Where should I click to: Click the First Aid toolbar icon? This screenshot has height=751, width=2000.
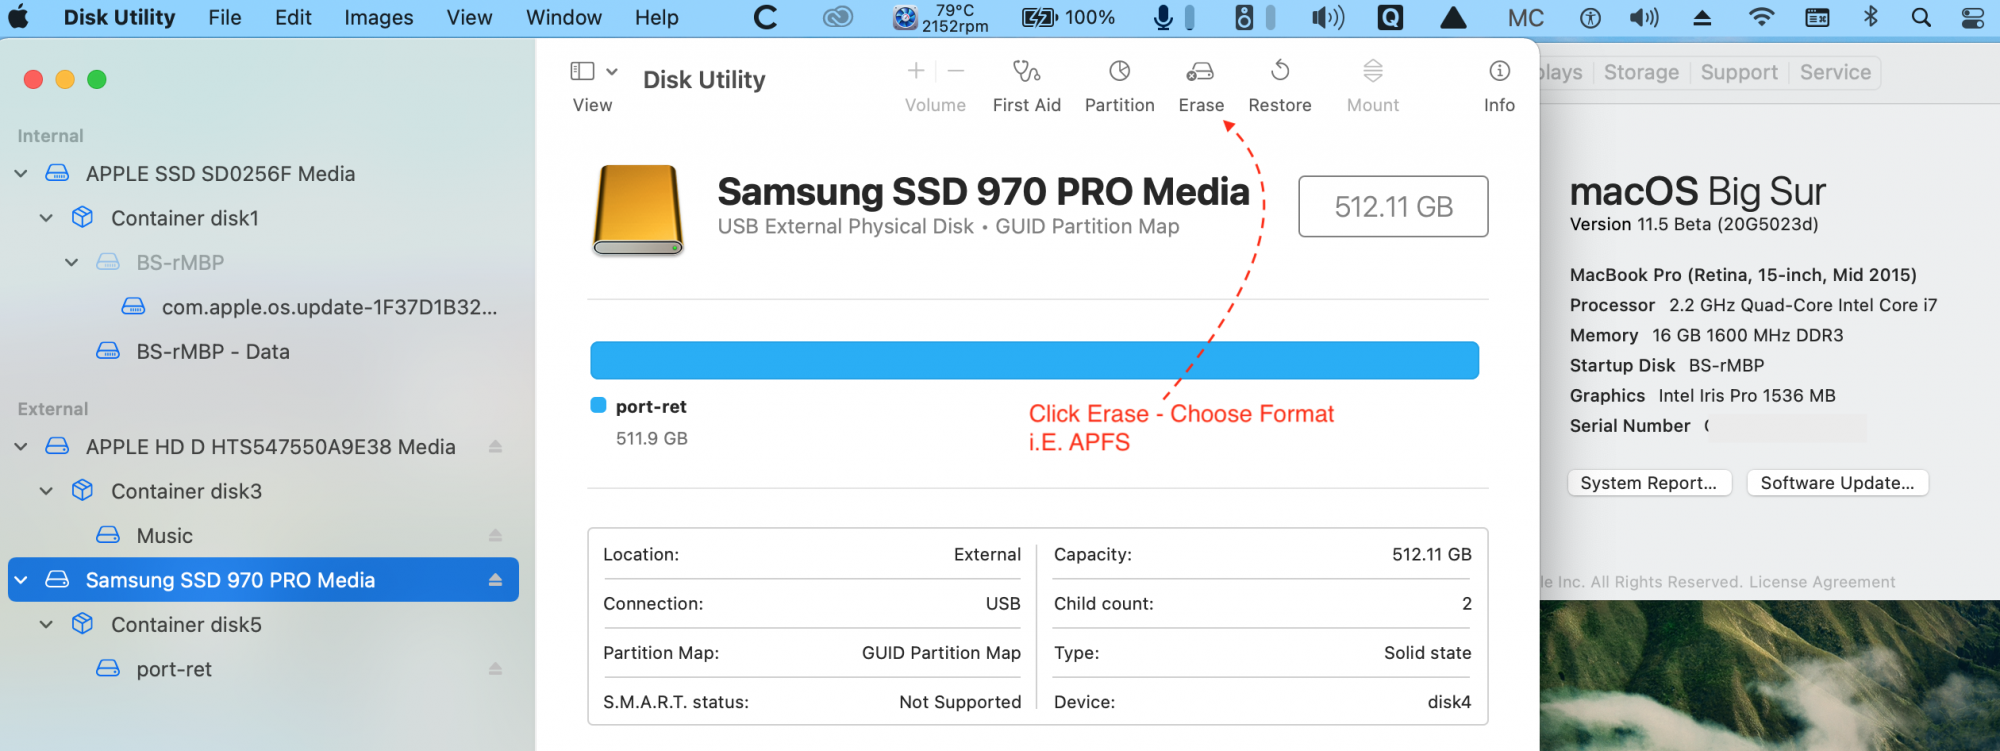[1026, 71]
